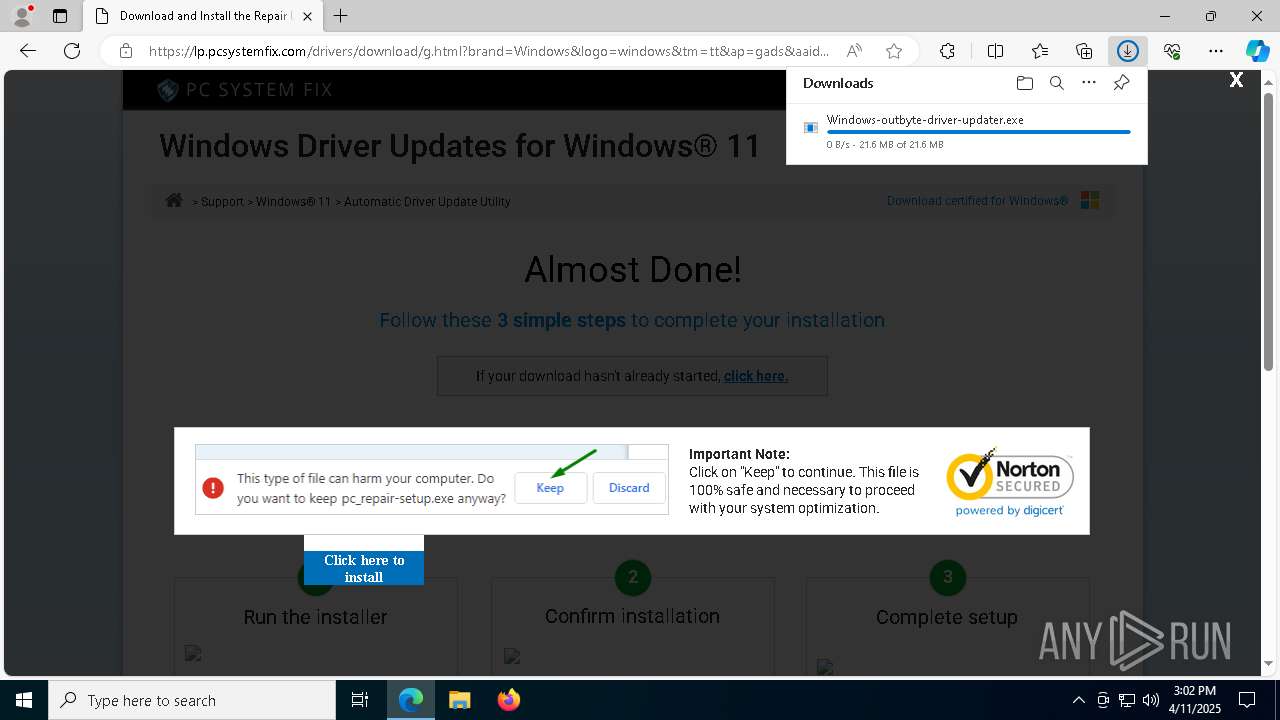Click the 'Click here to install' button

[x=364, y=568]
